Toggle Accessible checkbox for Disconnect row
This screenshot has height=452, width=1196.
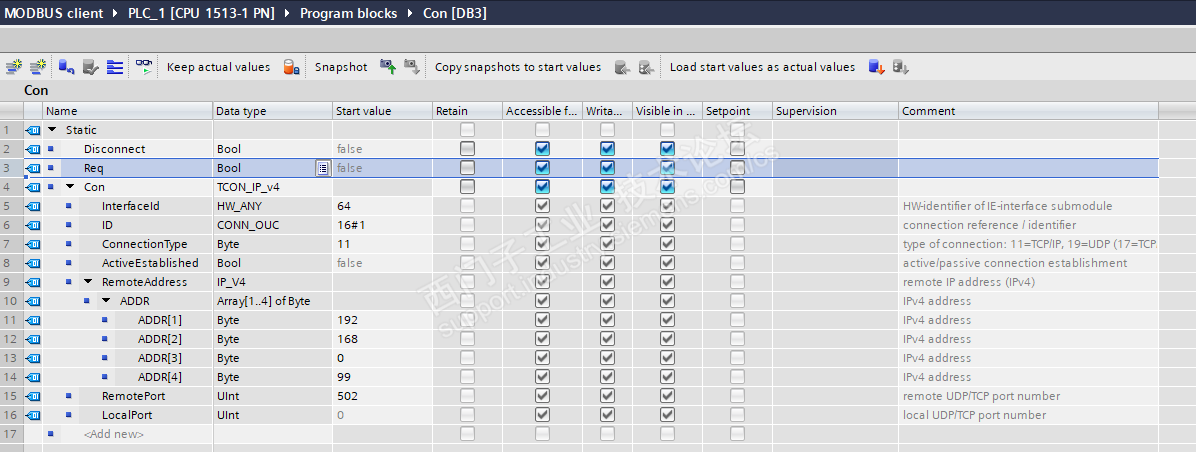click(542, 149)
